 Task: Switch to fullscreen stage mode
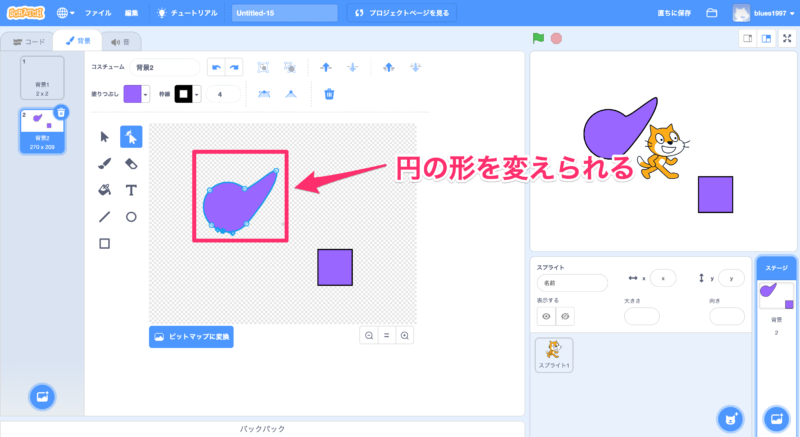point(786,38)
